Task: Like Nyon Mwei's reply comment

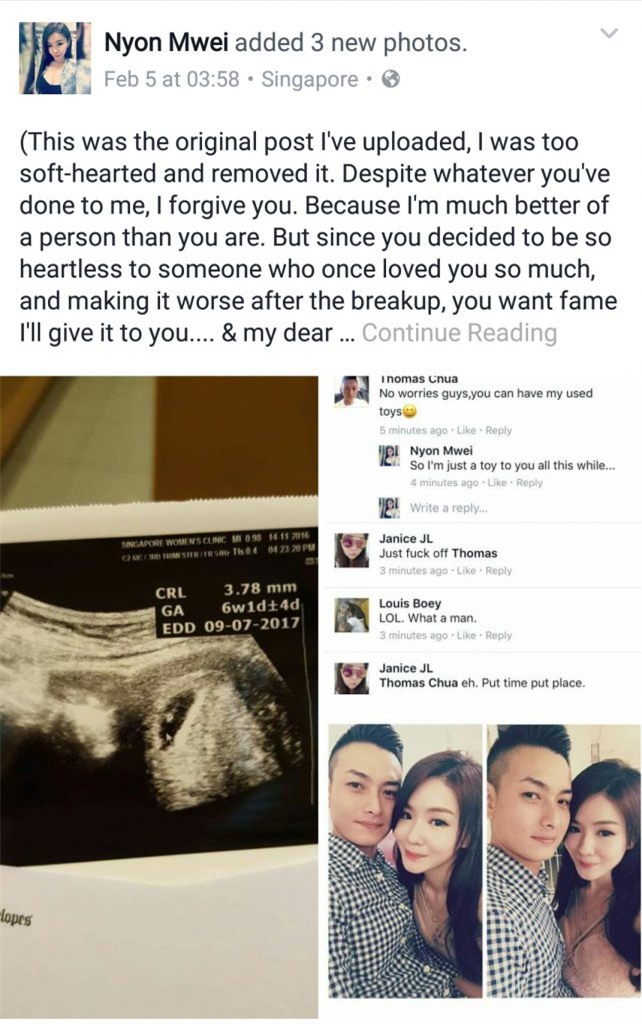Action: coord(496,483)
